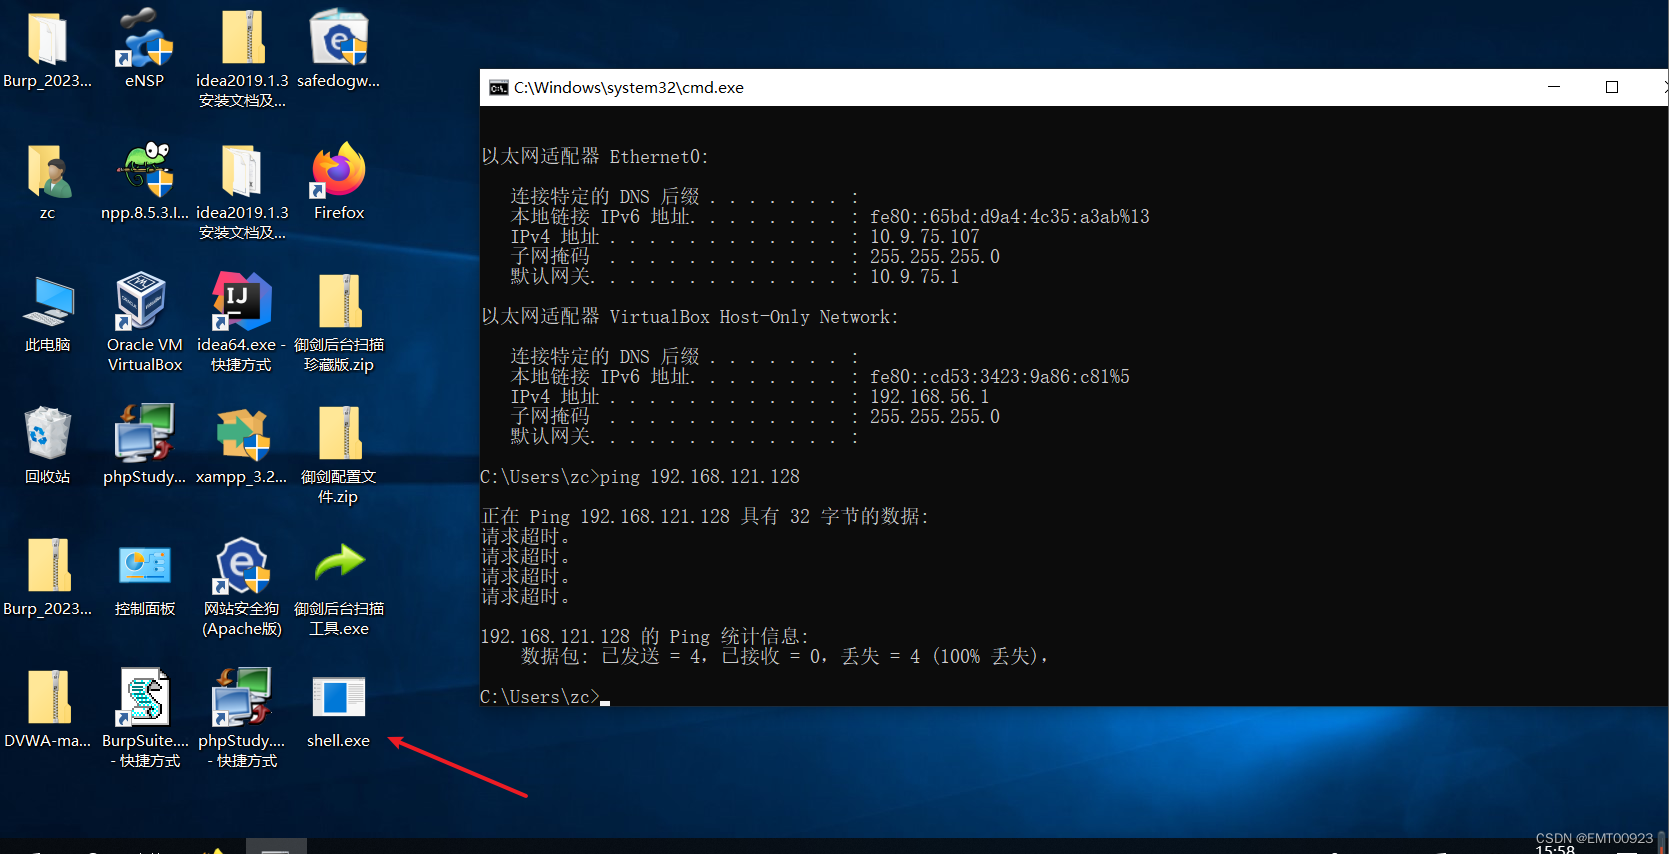
Task: Click the 192.168.56.1 address text
Action: click(x=930, y=397)
